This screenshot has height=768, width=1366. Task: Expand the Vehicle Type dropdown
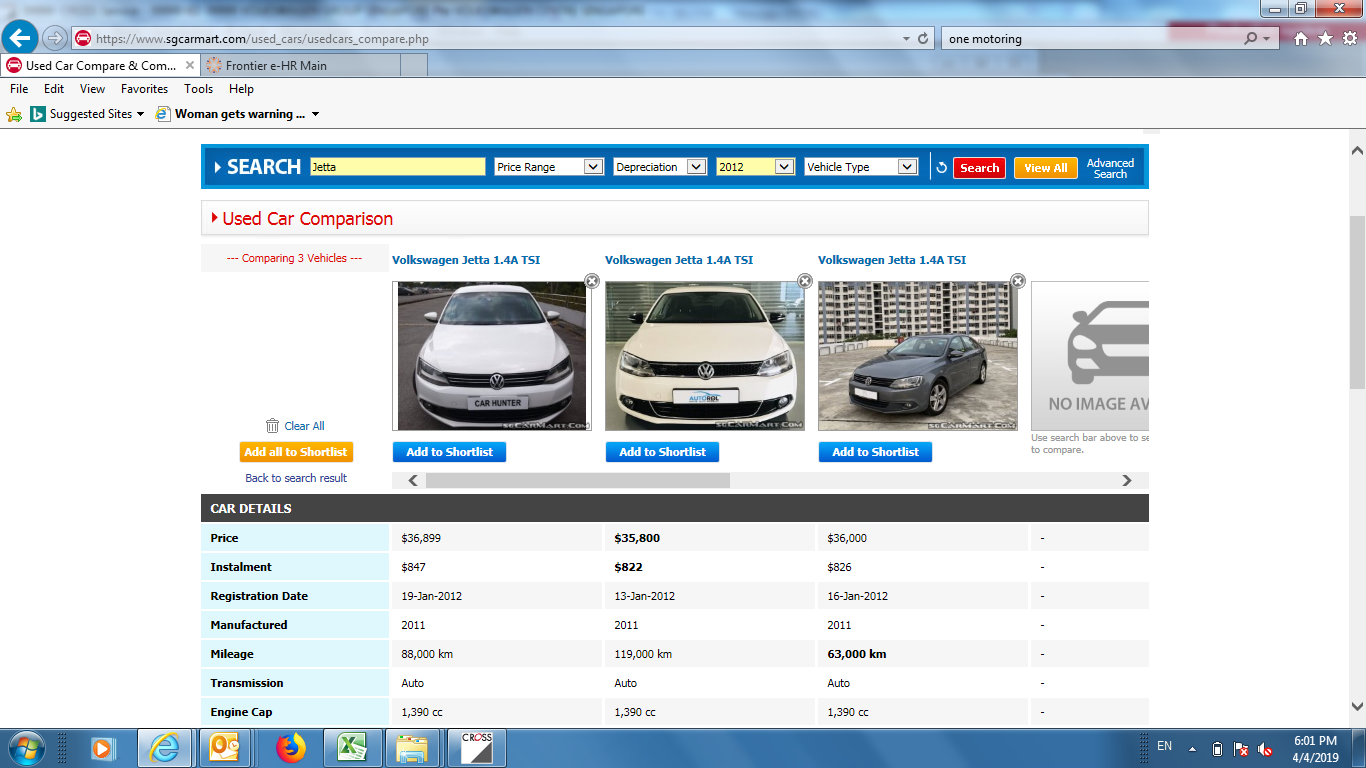point(861,167)
